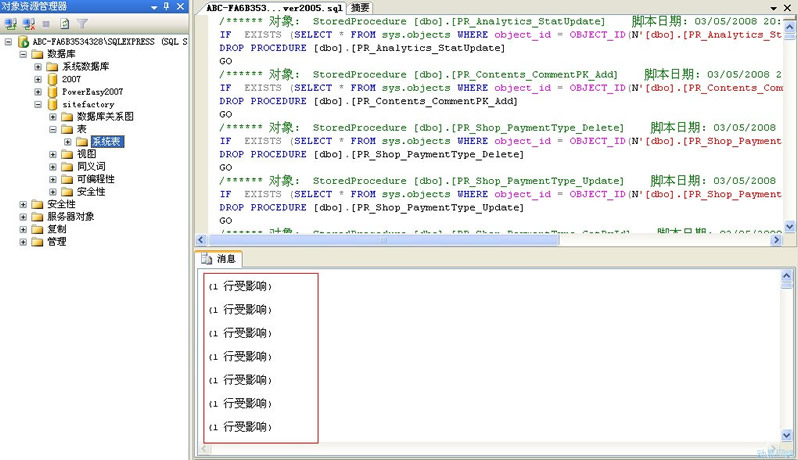Collapse the 数据库 folder node

pos(23,54)
